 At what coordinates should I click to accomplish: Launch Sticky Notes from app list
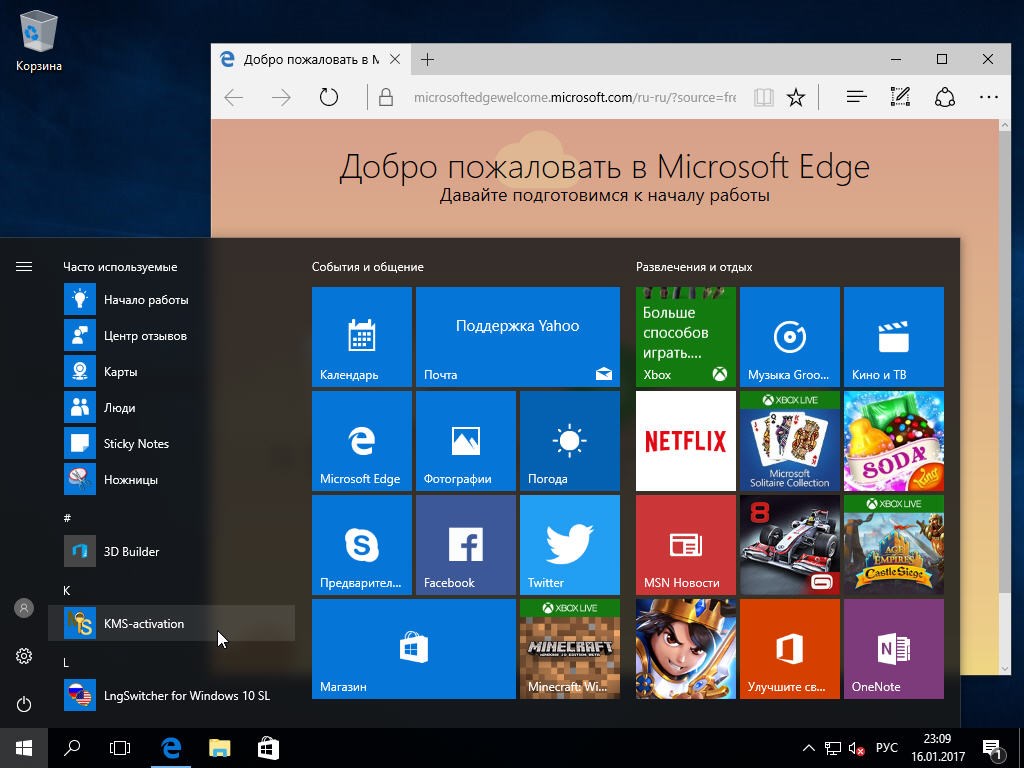pos(172,443)
